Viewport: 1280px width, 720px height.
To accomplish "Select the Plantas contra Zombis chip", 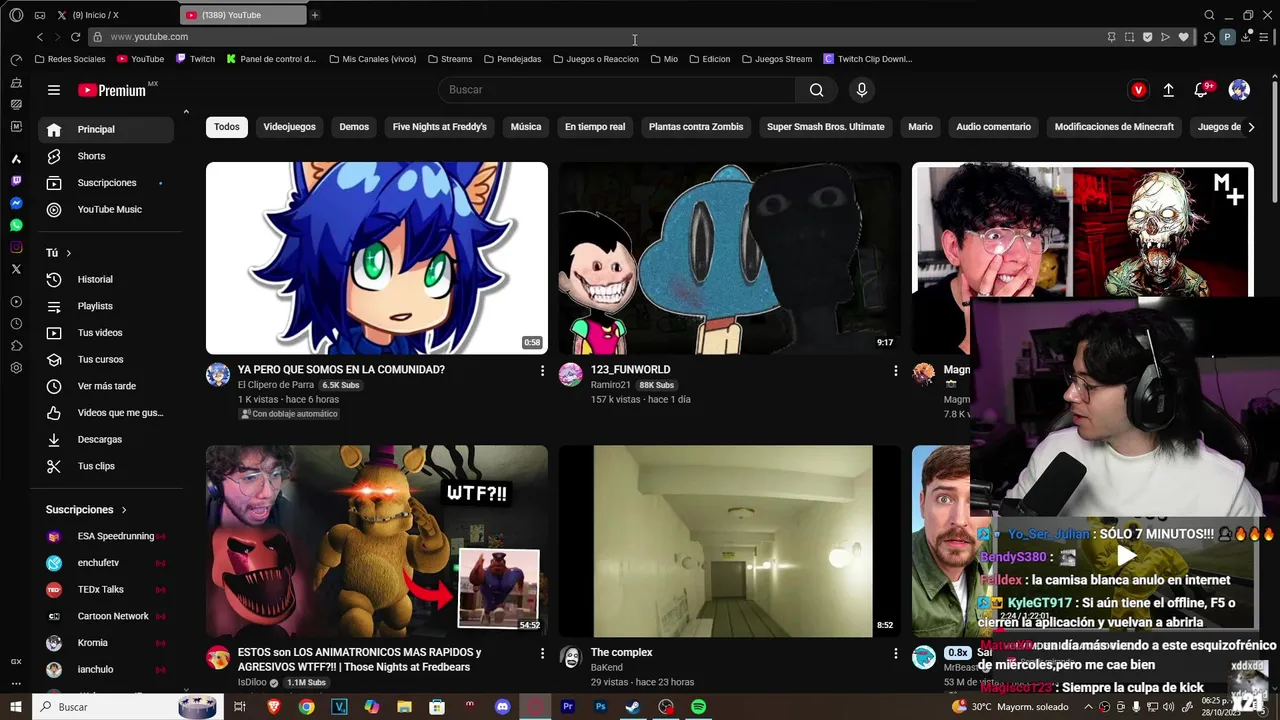I will click(x=696, y=127).
